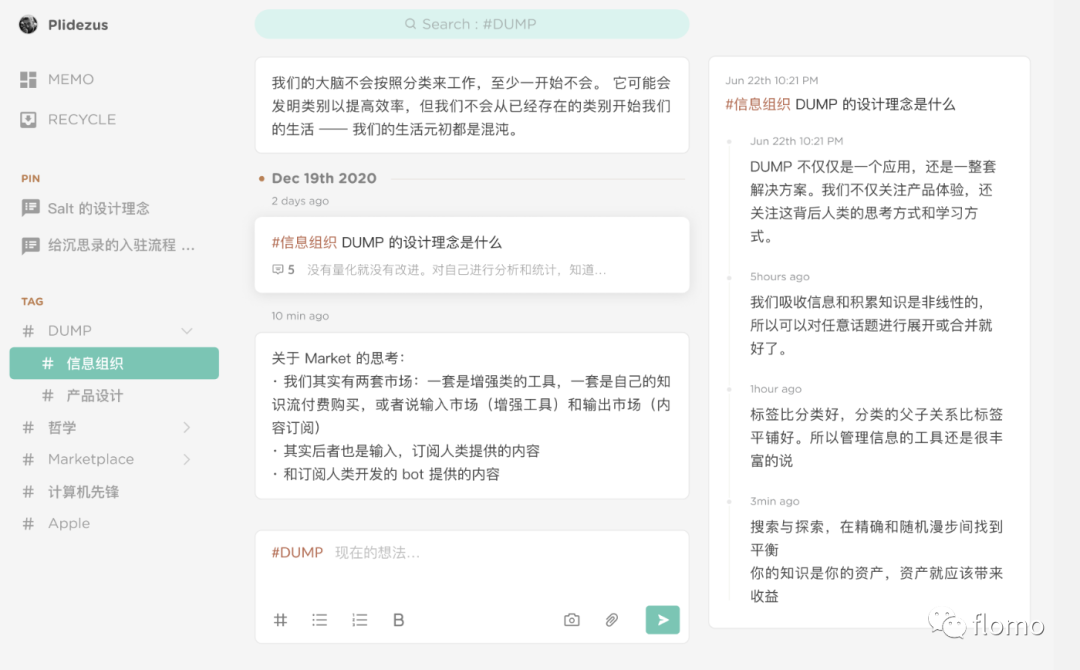Open the memo card about 关于 Market 的思考
The image size is (1080, 670).
[472, 416]
